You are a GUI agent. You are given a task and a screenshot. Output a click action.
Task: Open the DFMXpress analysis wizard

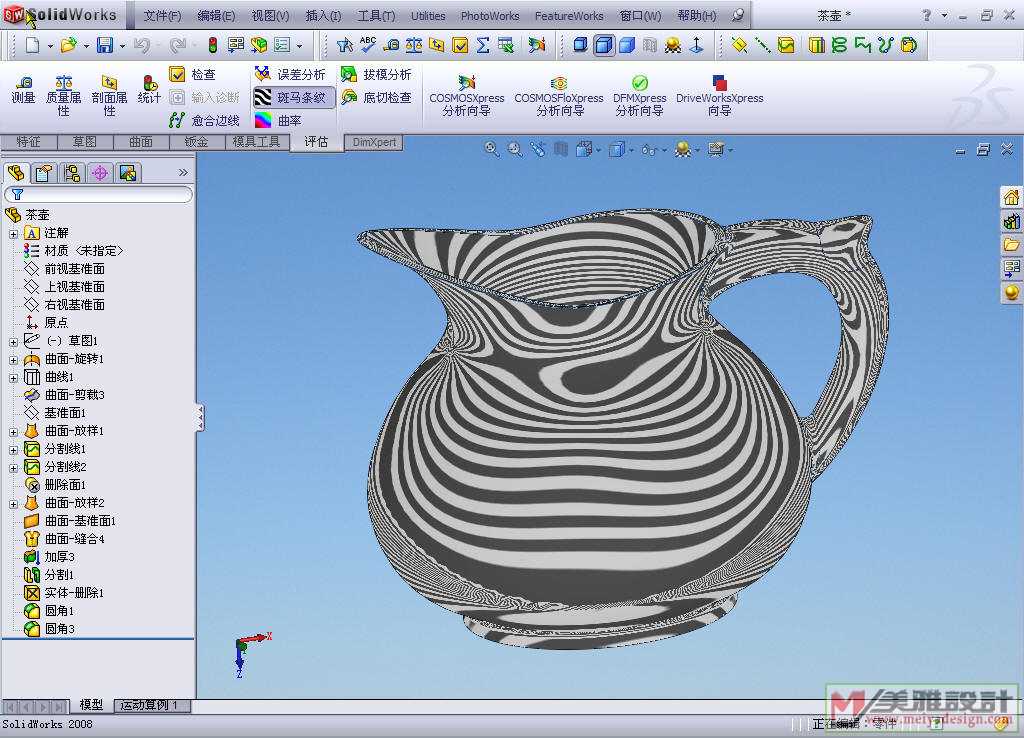tap(639, 83)
